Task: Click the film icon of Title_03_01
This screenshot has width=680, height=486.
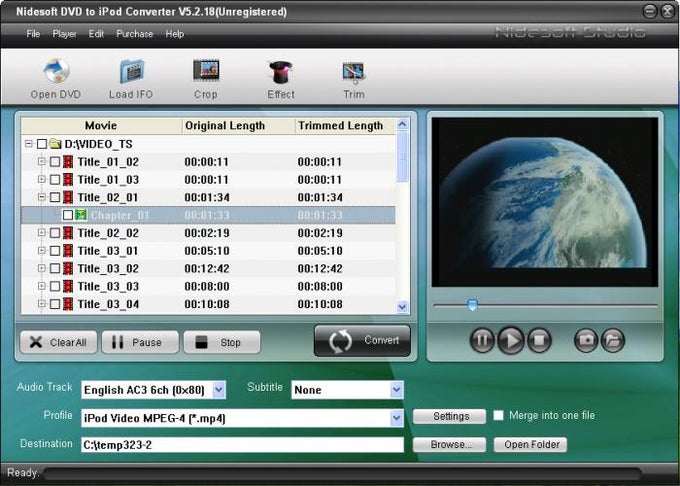Action: pyautogui.click(x=68, y=251)
